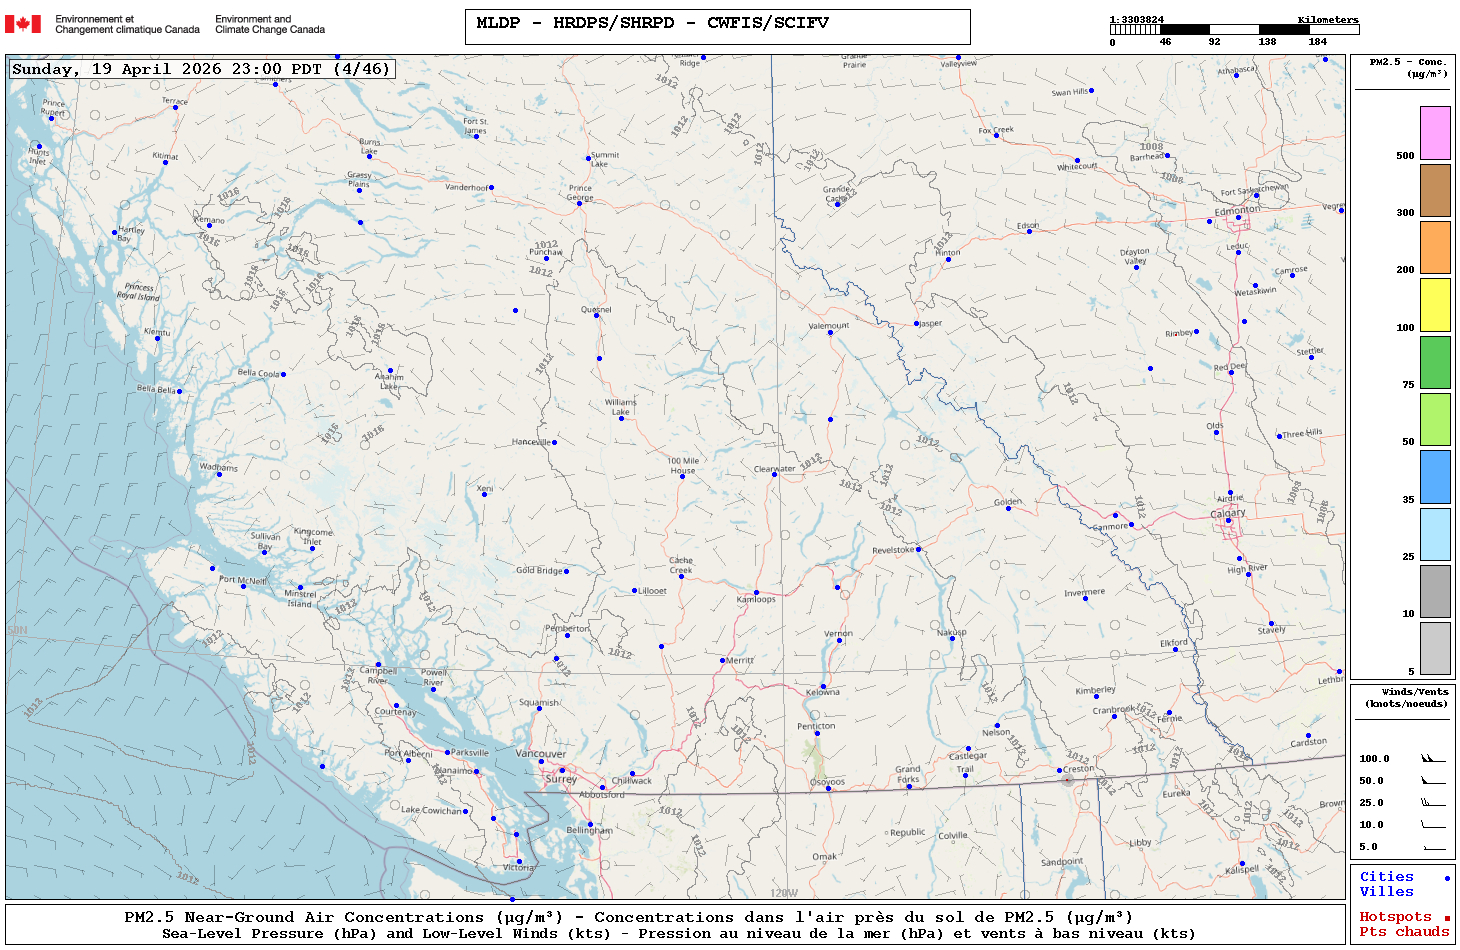Image resolution: width=1460 pixels, height=950 pixels.
Task: Click the blue Cities legend dot
Action: (1446, 878)
